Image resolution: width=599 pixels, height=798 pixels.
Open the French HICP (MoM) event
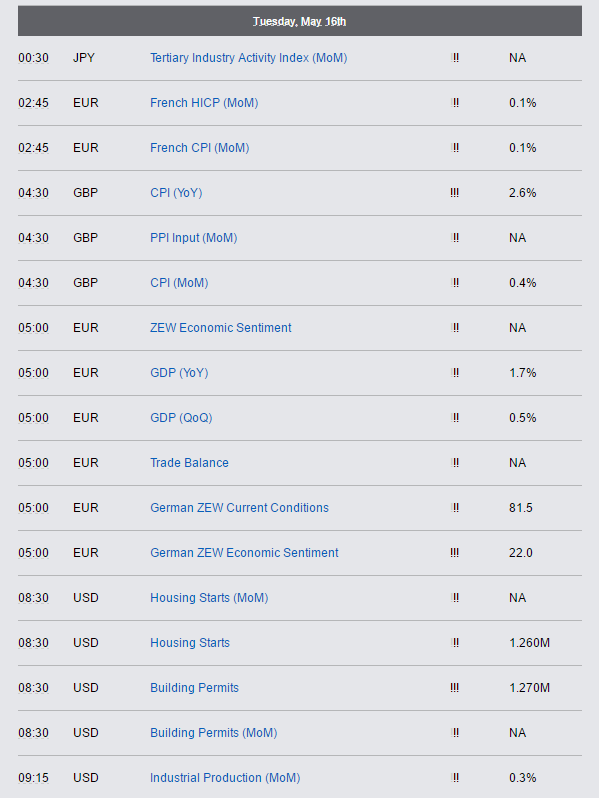204,103
